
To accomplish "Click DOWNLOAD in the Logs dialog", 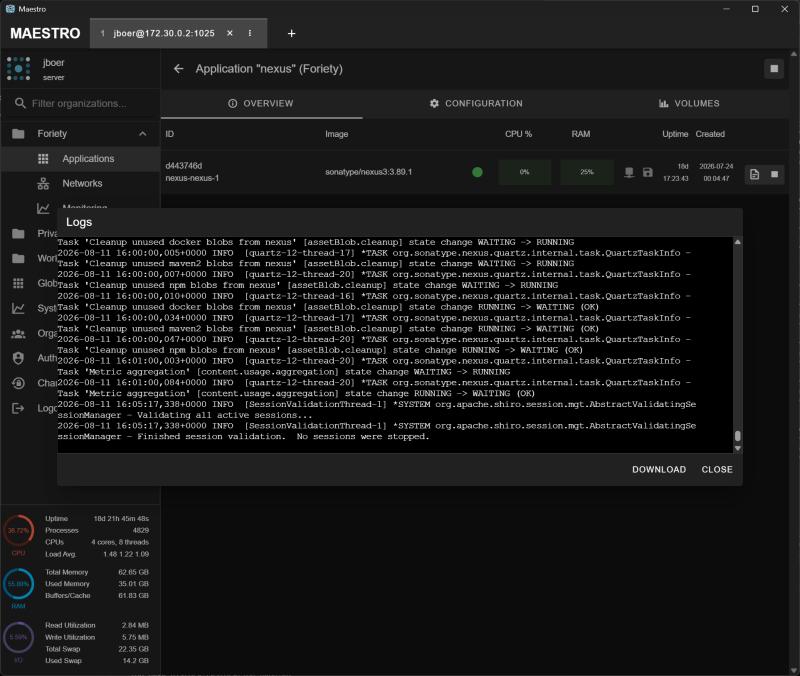I will tap(659, 469).
